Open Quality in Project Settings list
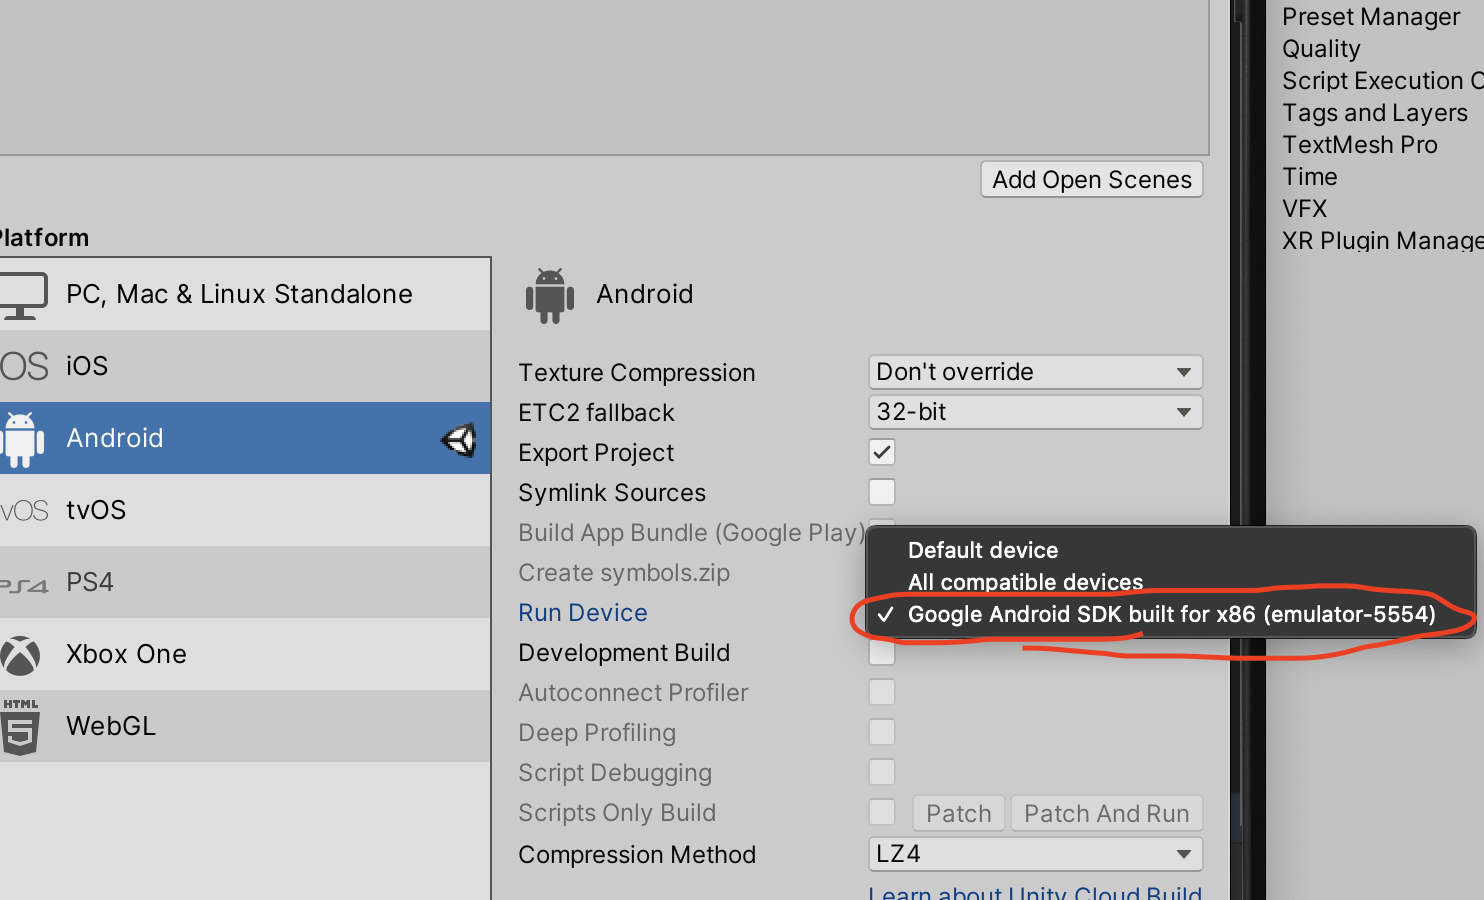The height and width of the screenshot is (900, 1484). click(x=1321, y=49)
